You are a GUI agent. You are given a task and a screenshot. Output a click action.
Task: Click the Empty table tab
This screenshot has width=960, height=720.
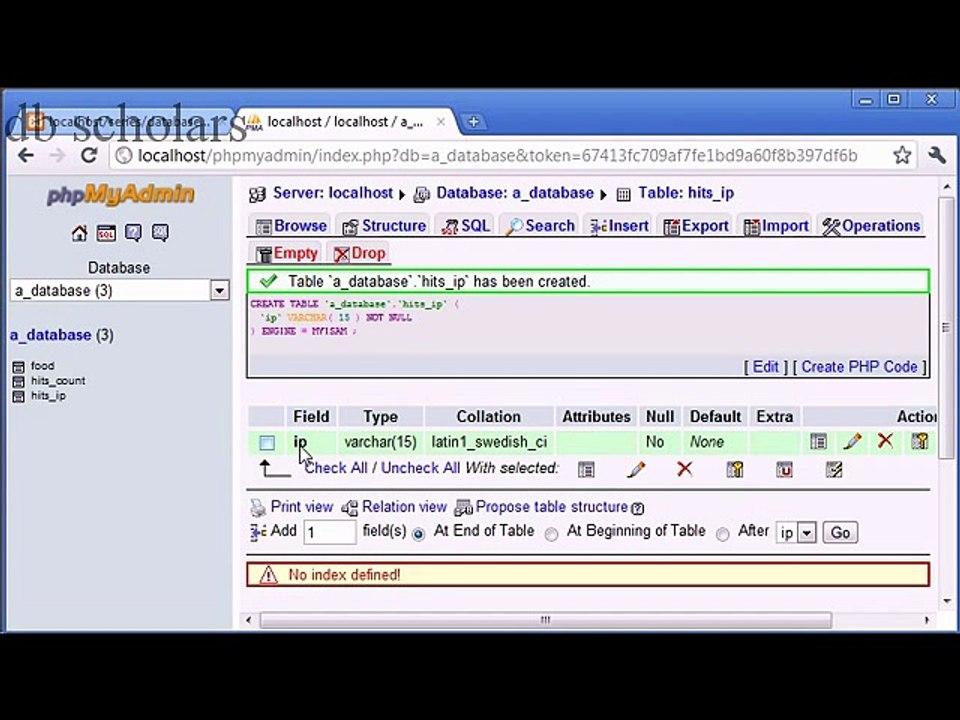(x=287, y=253)
